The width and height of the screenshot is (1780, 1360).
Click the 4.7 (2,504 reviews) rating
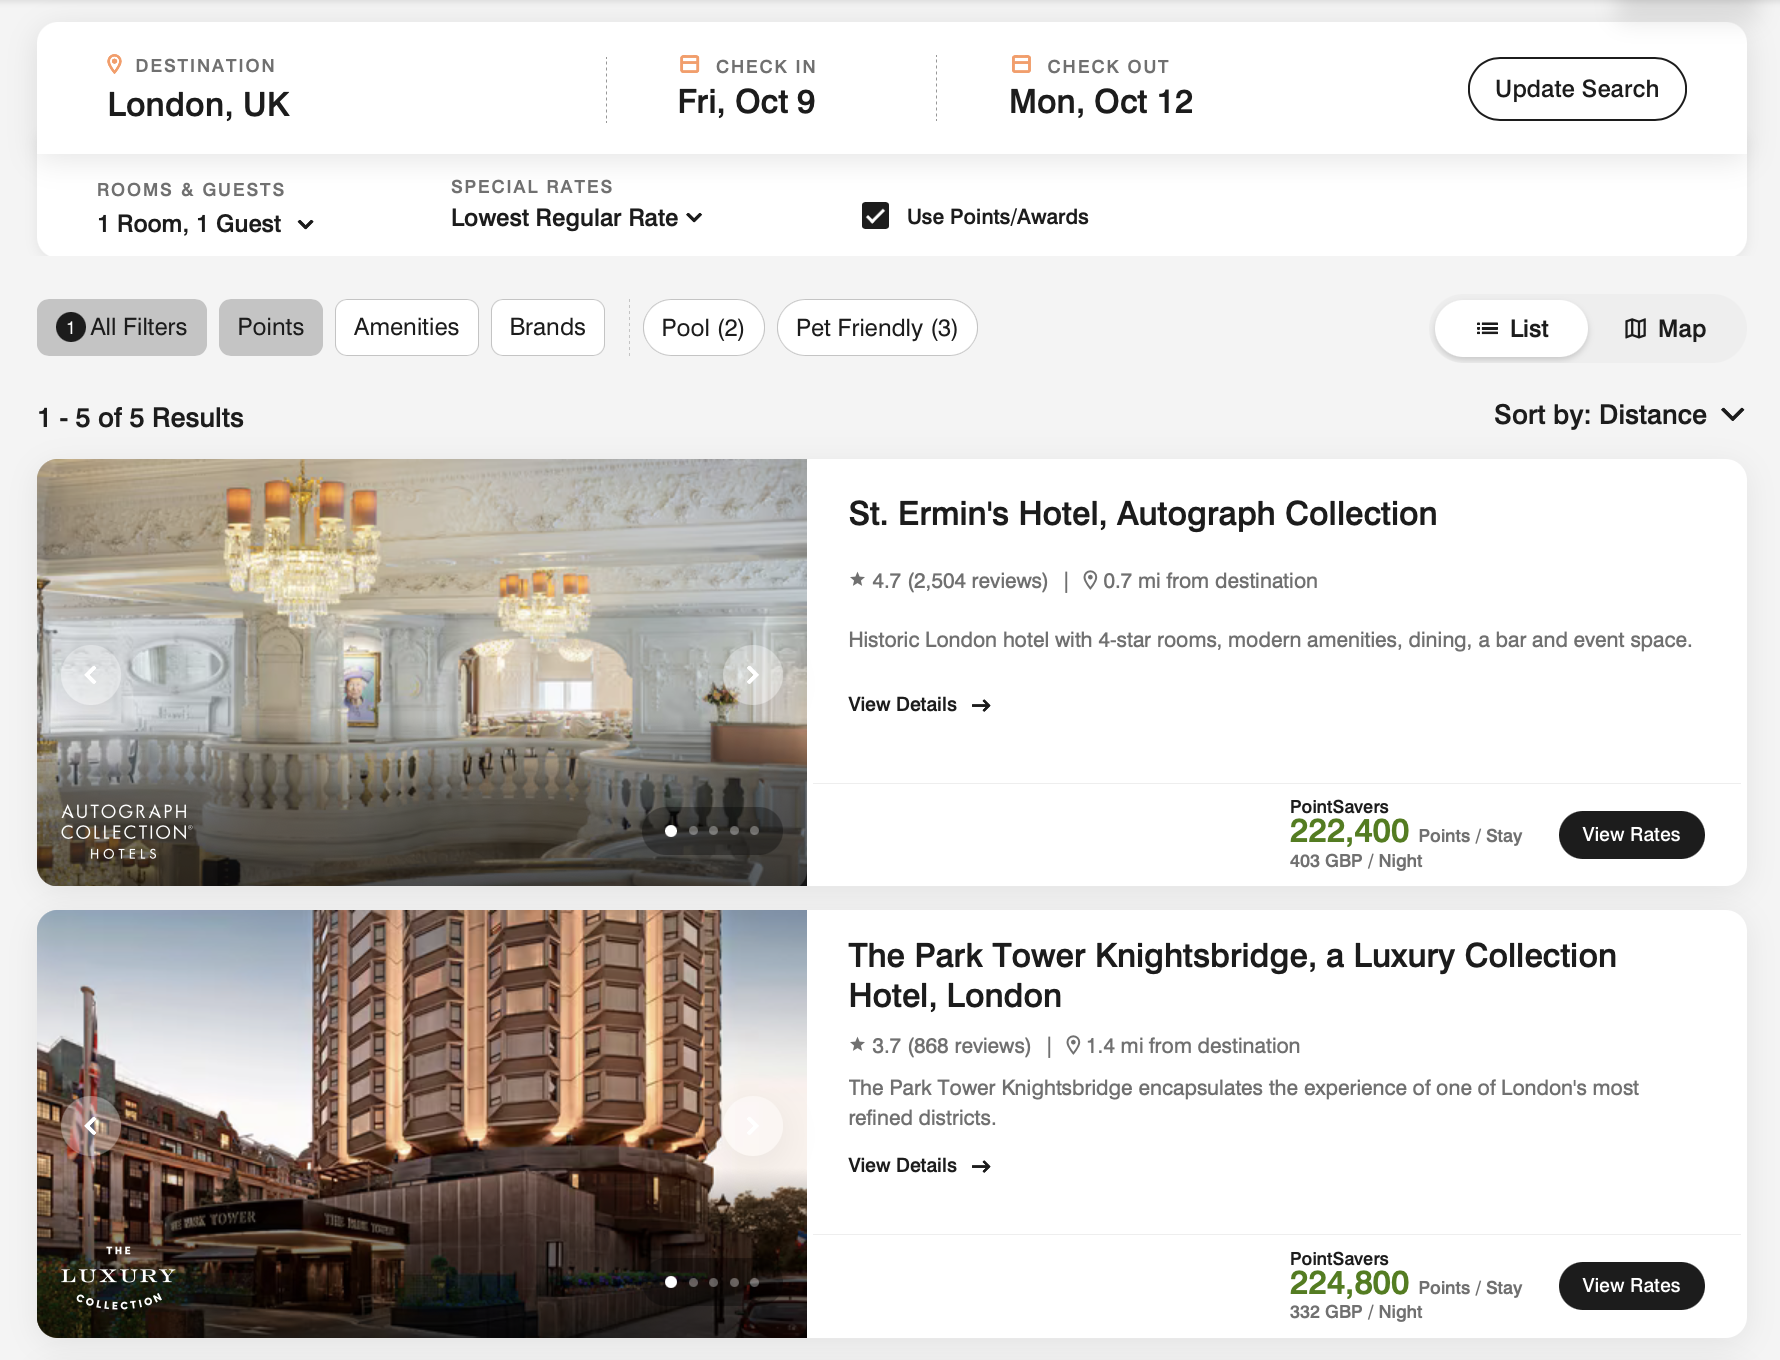coord(948,581)
